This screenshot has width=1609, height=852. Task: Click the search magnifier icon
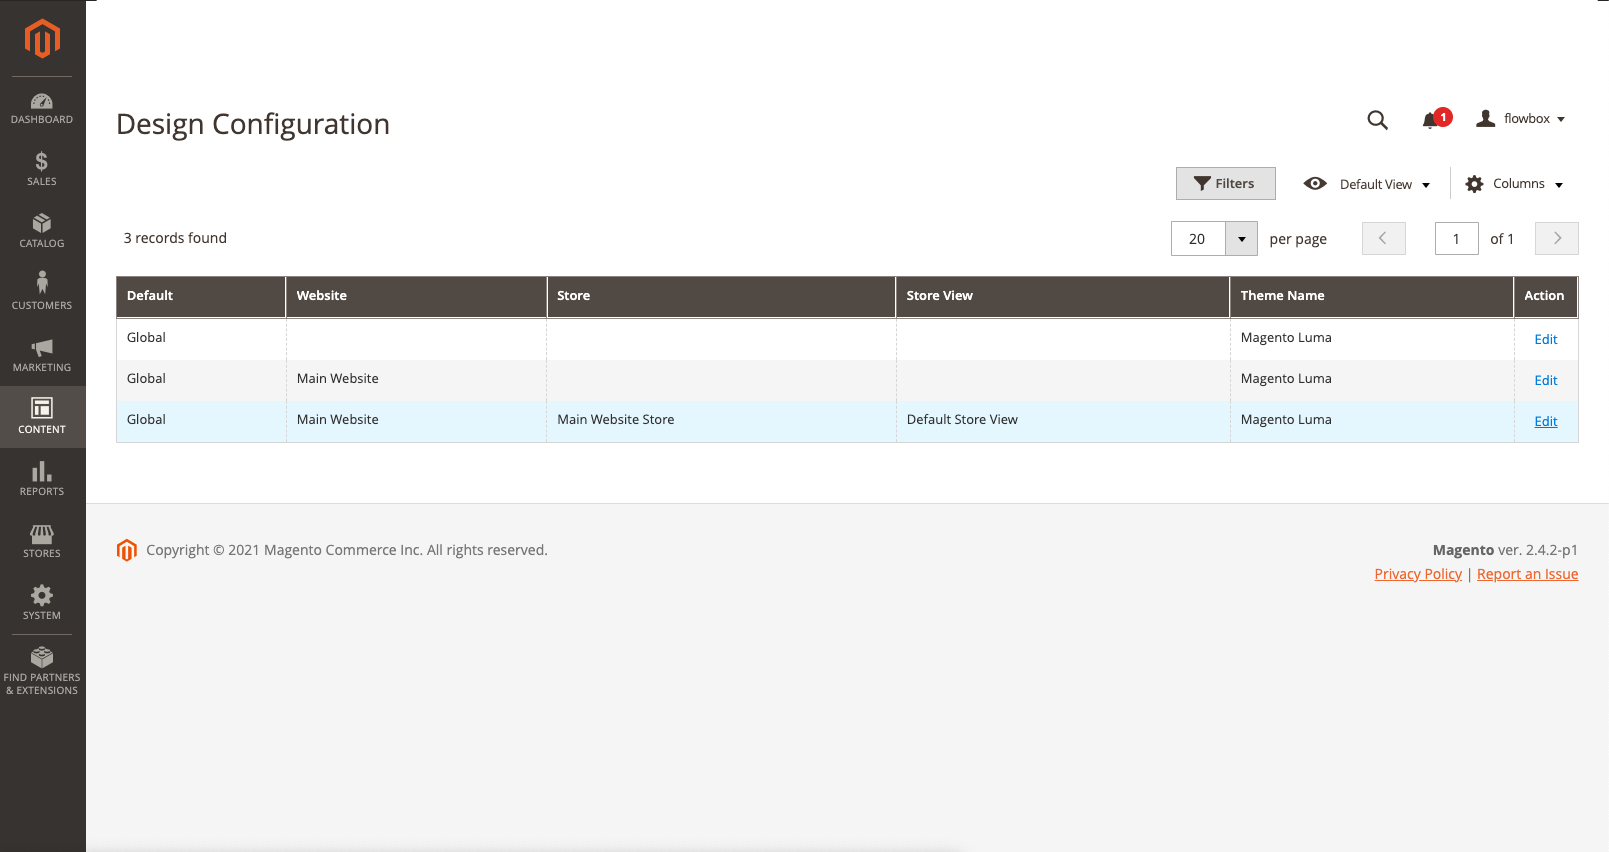click(x=1377, y=120)
